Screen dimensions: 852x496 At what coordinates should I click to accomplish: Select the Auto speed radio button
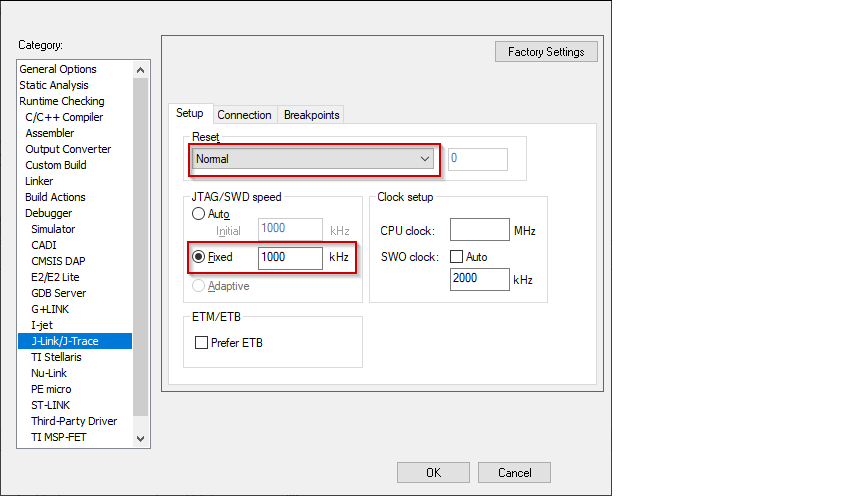coord(199,214)
